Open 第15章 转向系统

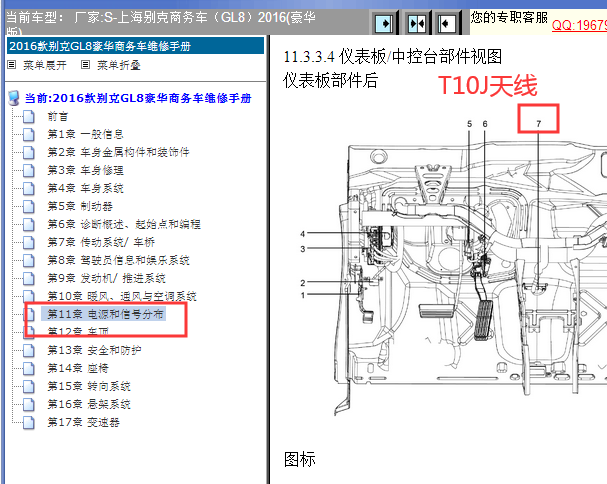pyautogui.click(x=89, y=386)
